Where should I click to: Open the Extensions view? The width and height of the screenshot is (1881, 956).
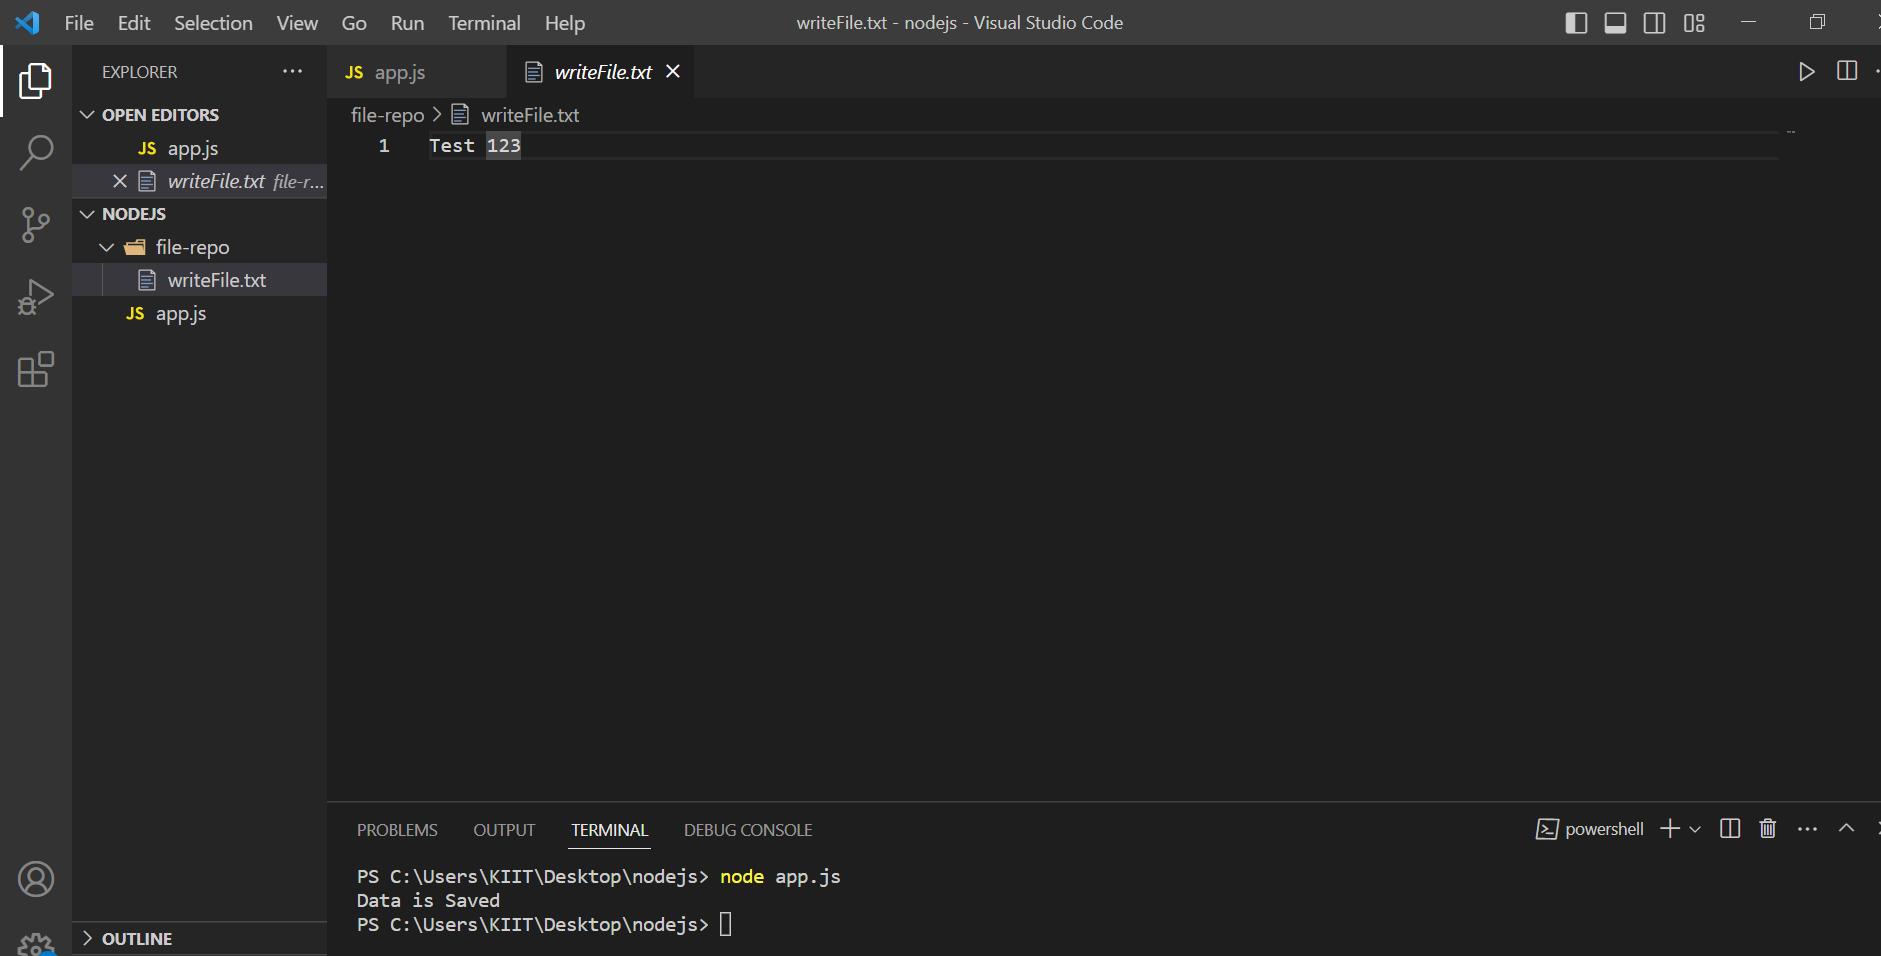pyautogui.click(x=36, y=369)
